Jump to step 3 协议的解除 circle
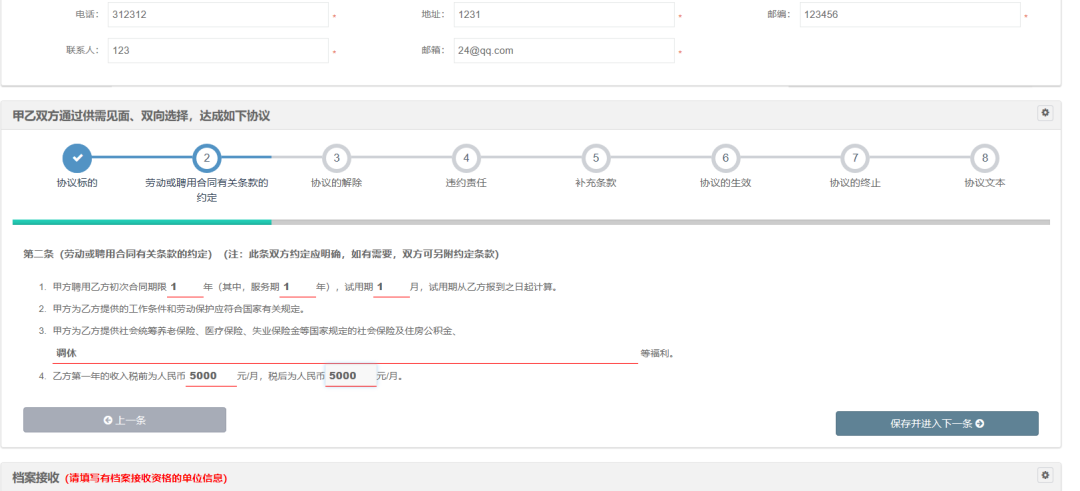1080x491 pixels. point(336,158)
